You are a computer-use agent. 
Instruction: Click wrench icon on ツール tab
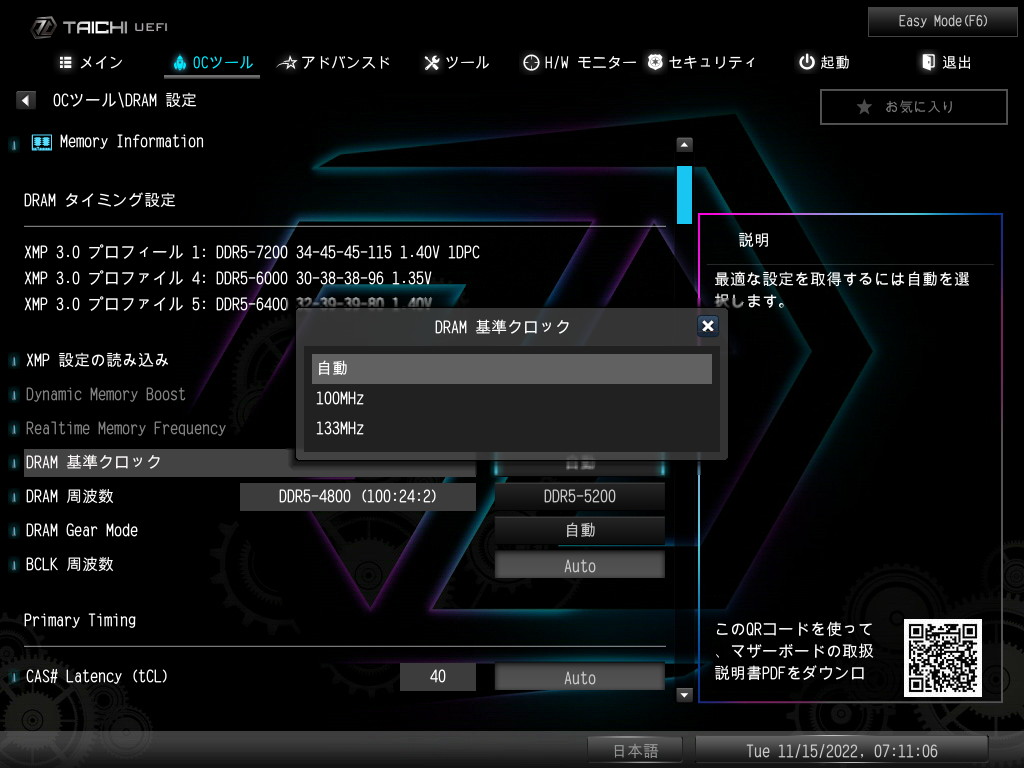tap(432, 63)
